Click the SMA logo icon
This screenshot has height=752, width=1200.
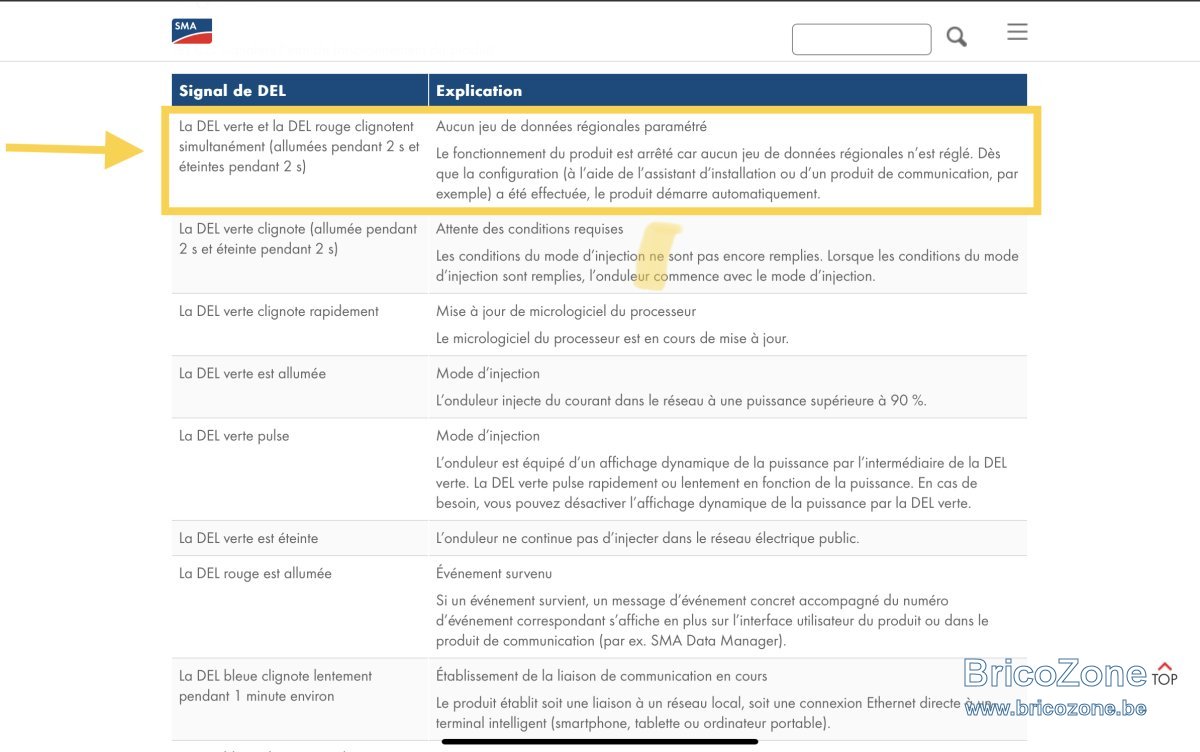(192, 31)
